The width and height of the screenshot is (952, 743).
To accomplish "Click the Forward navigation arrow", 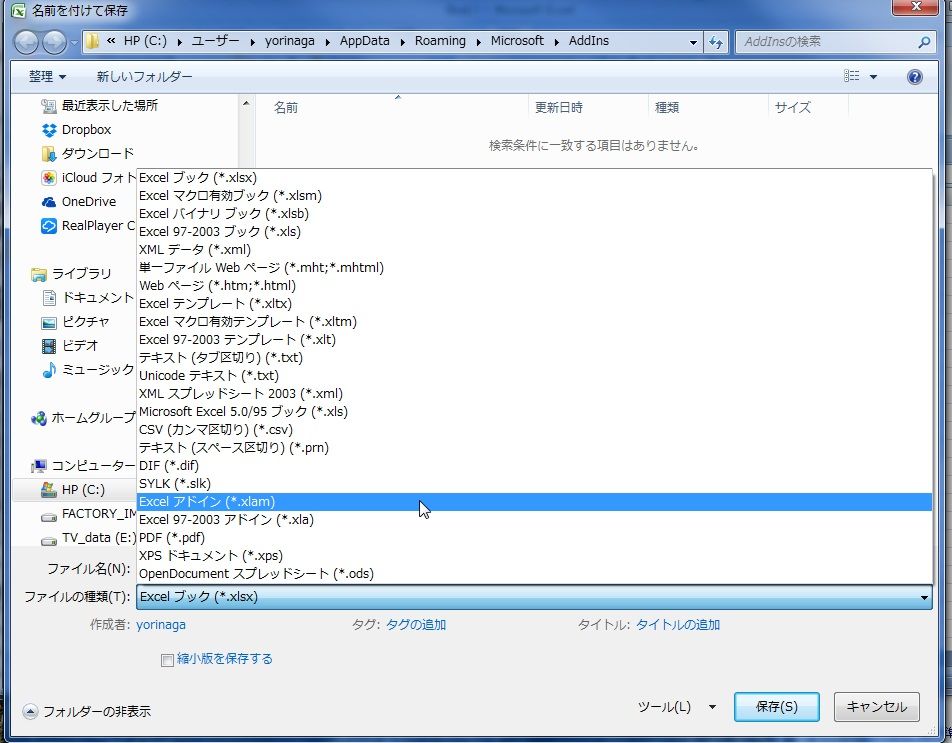I will pos(54,42).
